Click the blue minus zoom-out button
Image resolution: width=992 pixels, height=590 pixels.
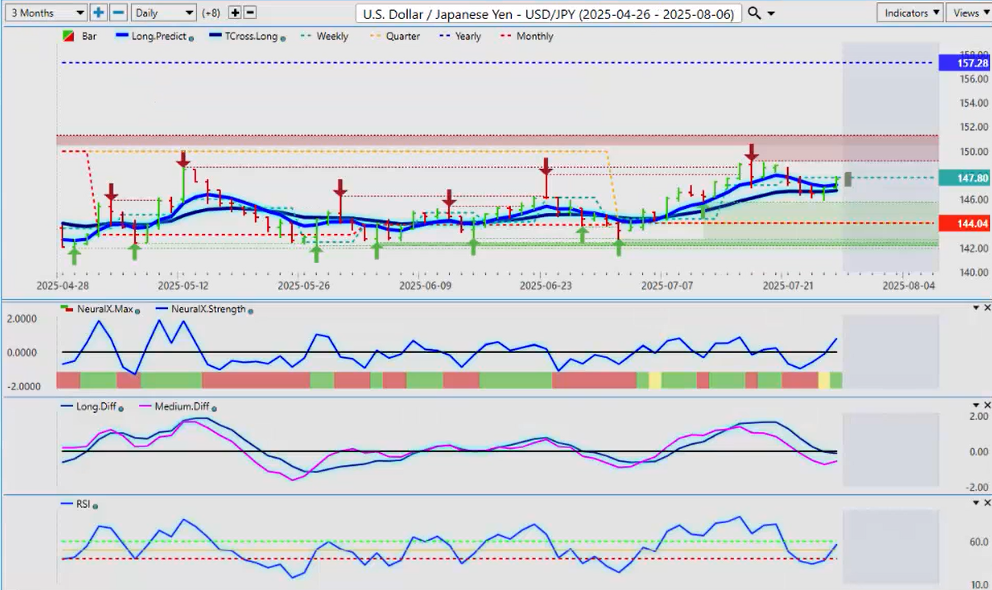pos(118,12)
